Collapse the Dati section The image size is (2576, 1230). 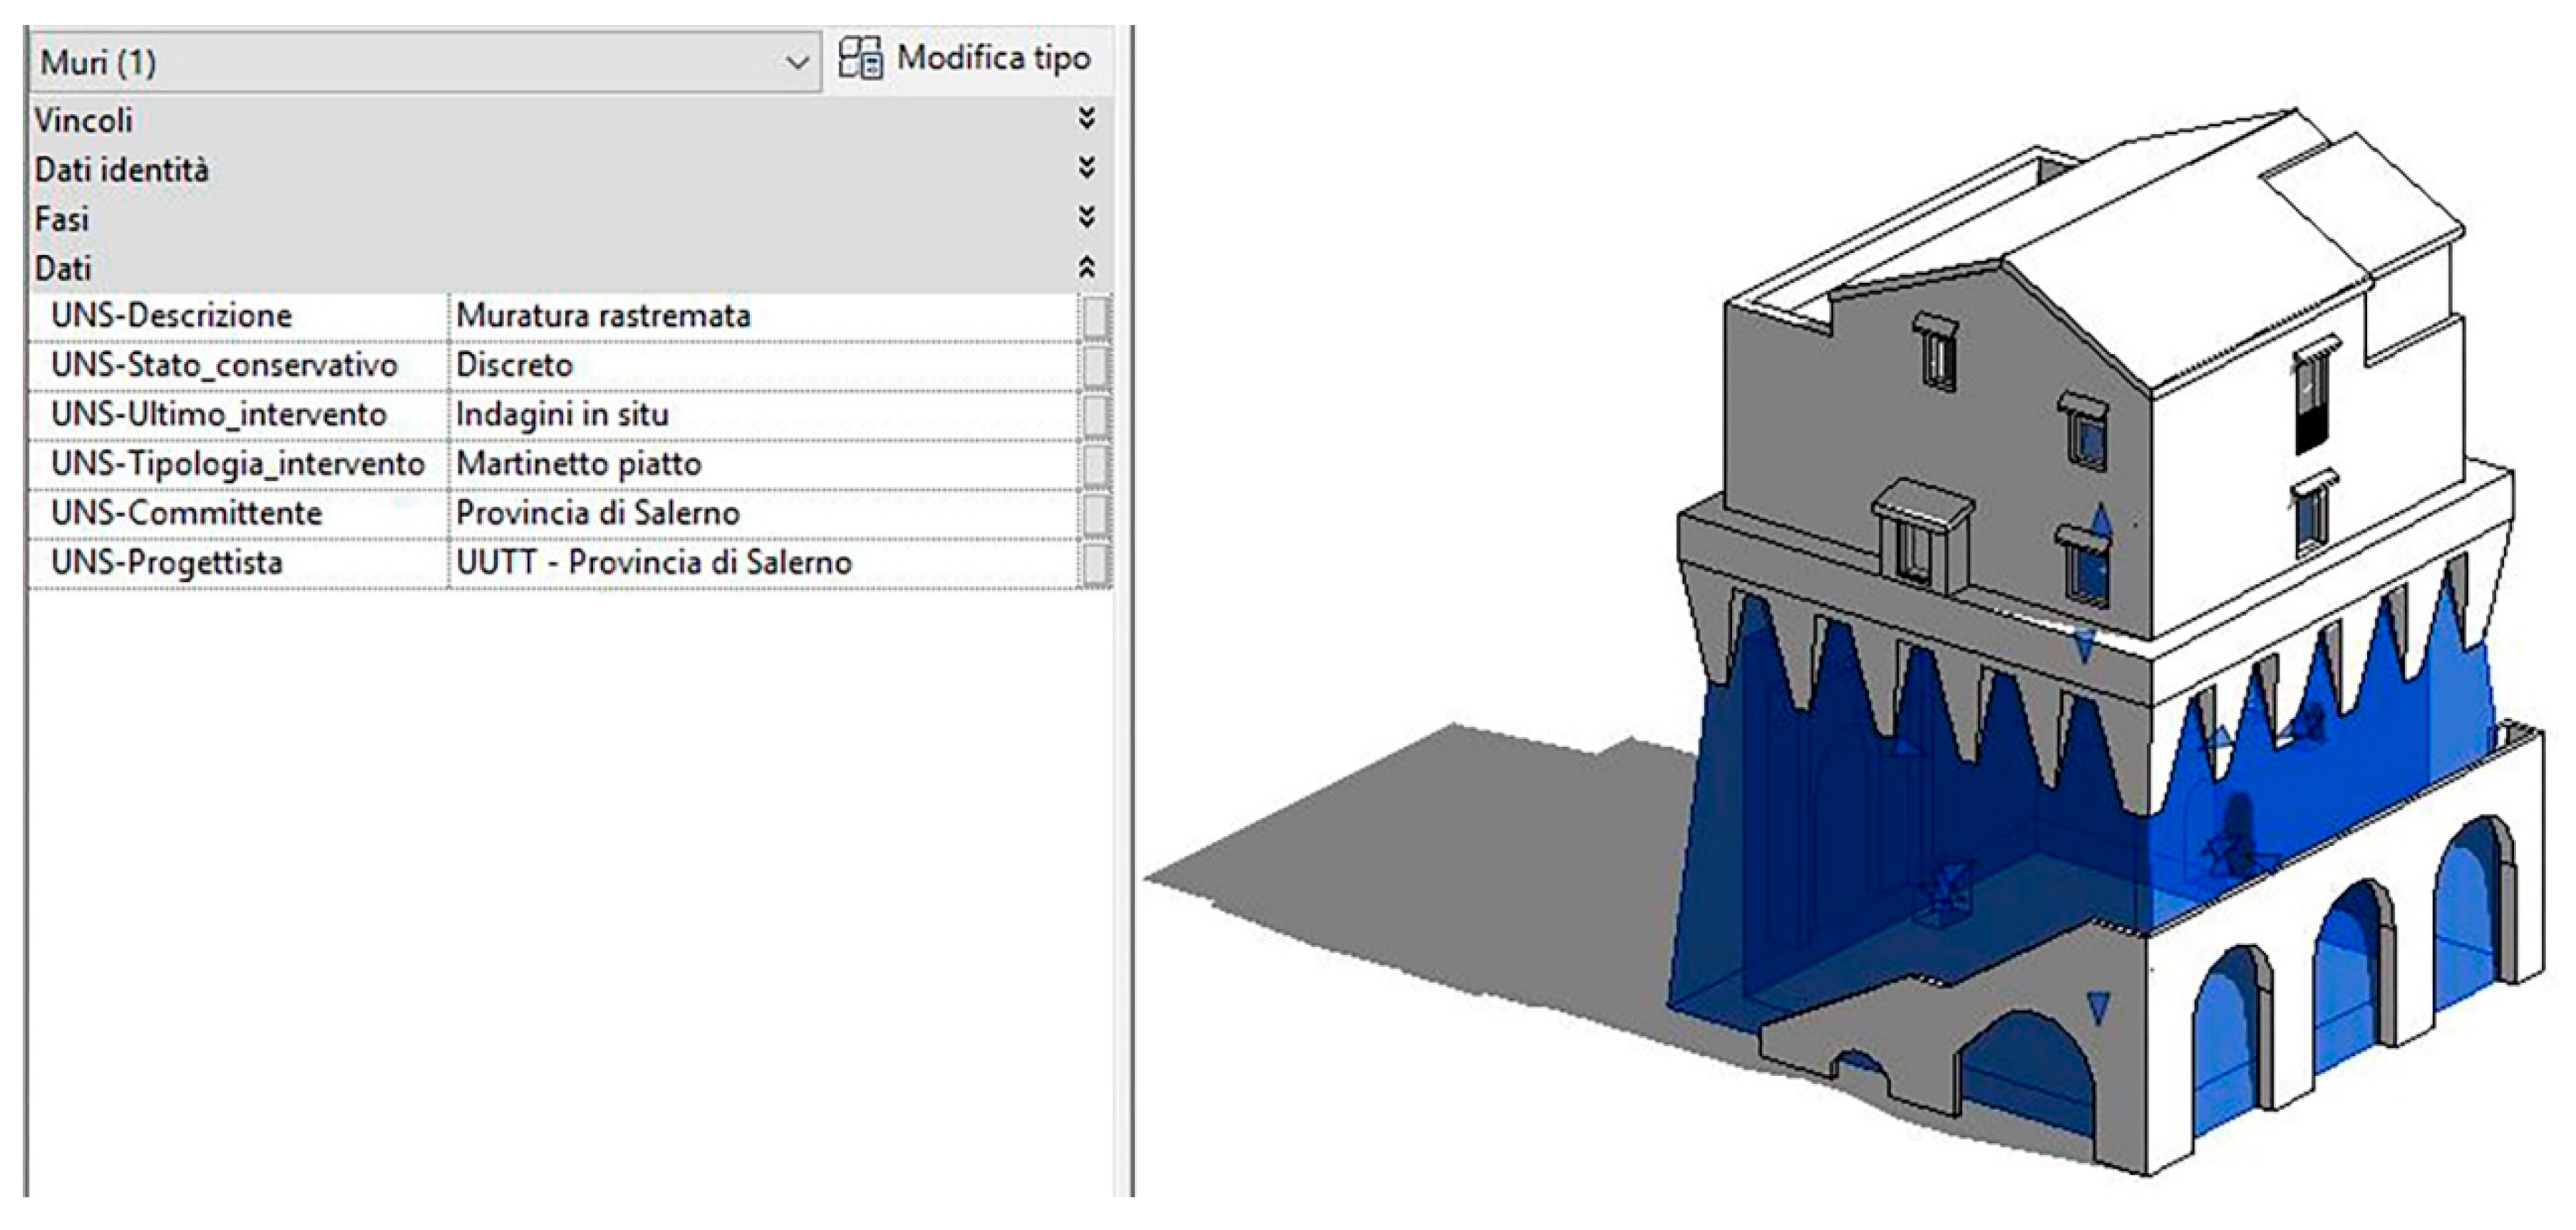pos(1087,268)
